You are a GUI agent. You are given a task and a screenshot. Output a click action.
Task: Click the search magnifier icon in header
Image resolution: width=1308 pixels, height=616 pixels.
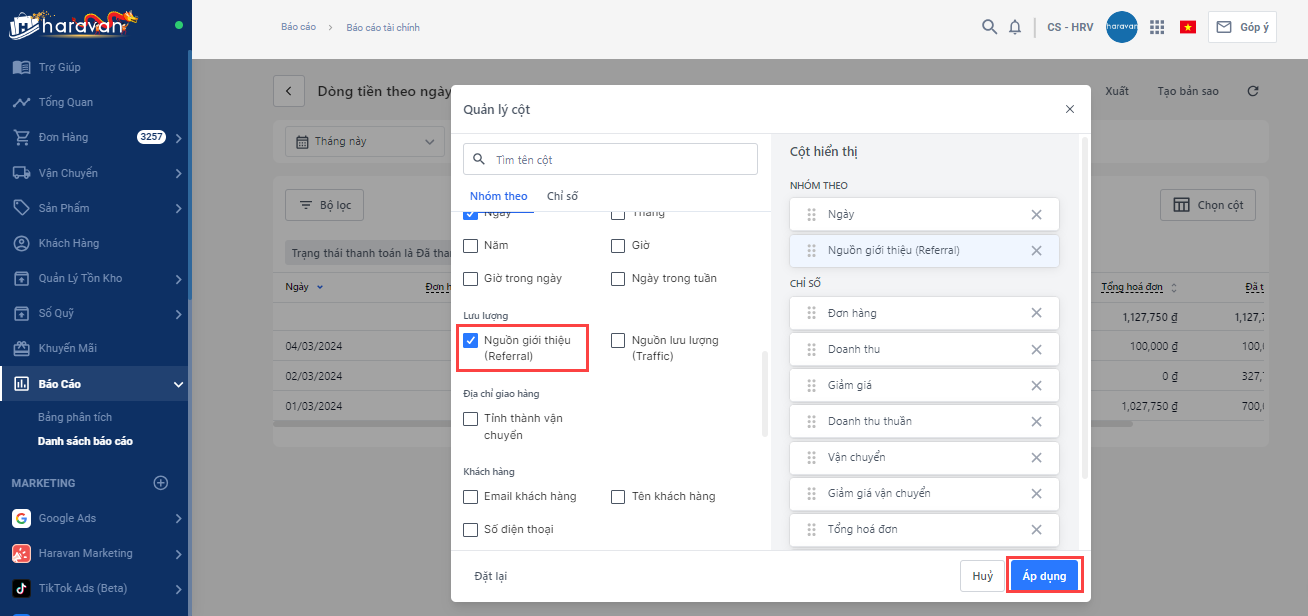pos(989,27)
